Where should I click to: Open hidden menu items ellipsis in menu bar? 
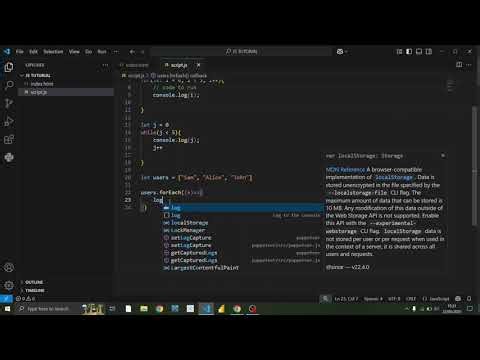(x=116, y=52)
